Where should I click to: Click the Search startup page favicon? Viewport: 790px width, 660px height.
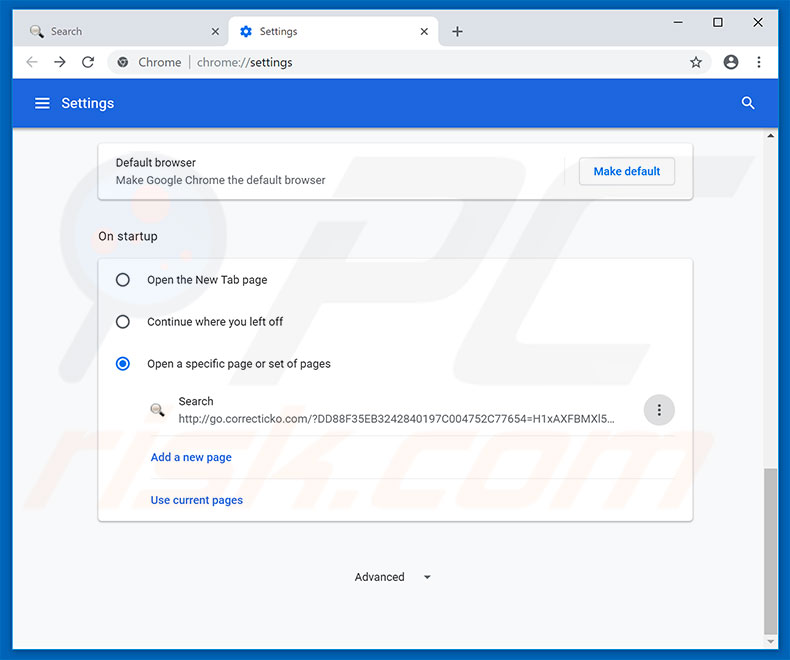158,410
